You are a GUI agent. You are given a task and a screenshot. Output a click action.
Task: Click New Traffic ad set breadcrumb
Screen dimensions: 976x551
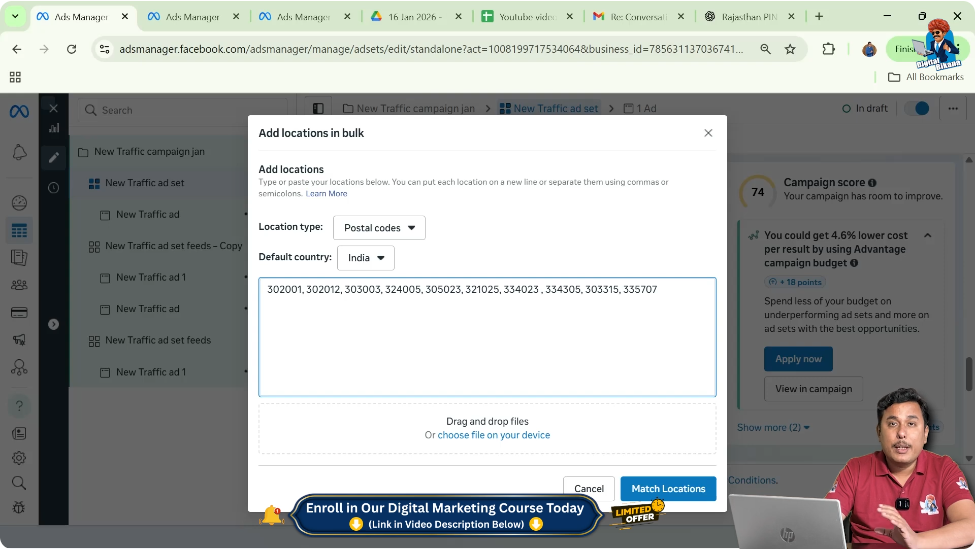pos(549,108)
